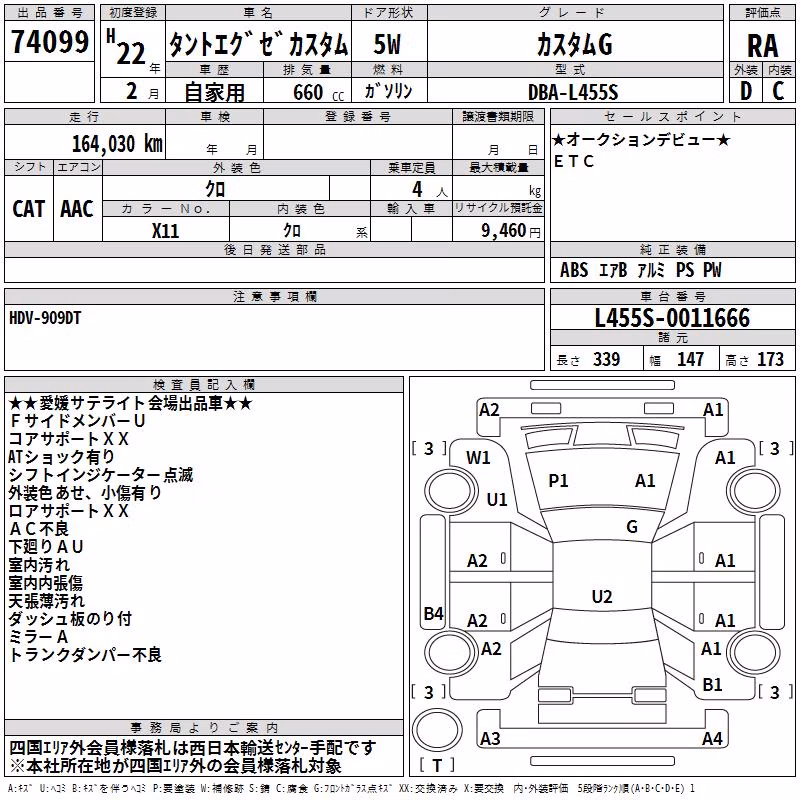Select inspector note "AC不良"

click(39, 529)
